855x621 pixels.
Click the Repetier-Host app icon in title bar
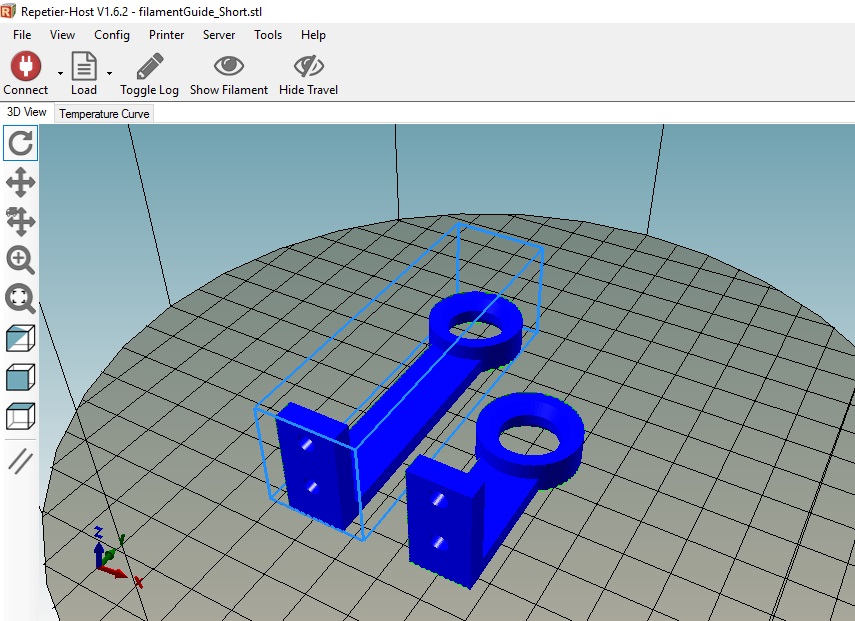click(x=8, y=10)
